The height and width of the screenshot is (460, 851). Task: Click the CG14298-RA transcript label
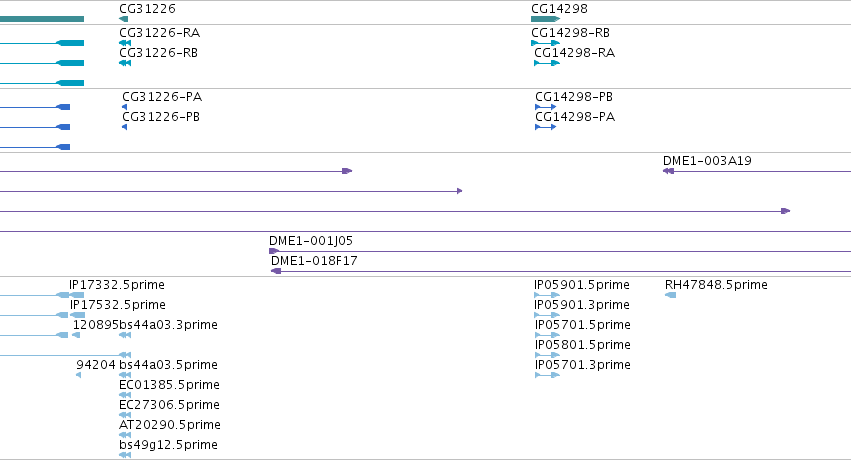574,53
